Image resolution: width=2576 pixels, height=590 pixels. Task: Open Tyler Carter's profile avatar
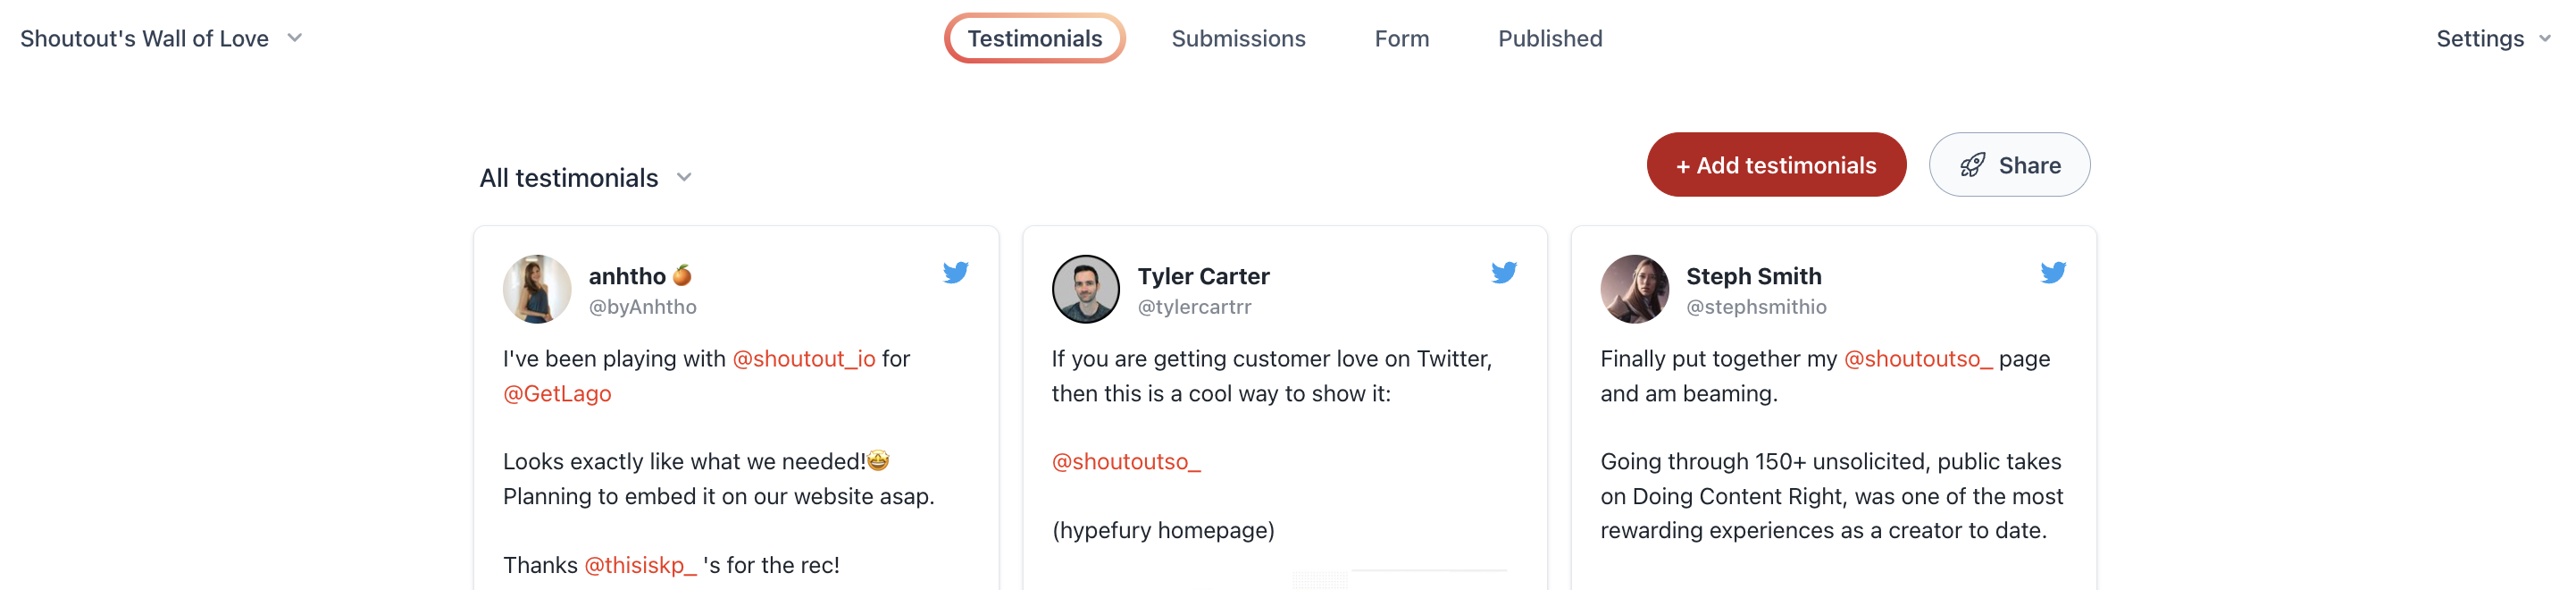(1085, 289)
